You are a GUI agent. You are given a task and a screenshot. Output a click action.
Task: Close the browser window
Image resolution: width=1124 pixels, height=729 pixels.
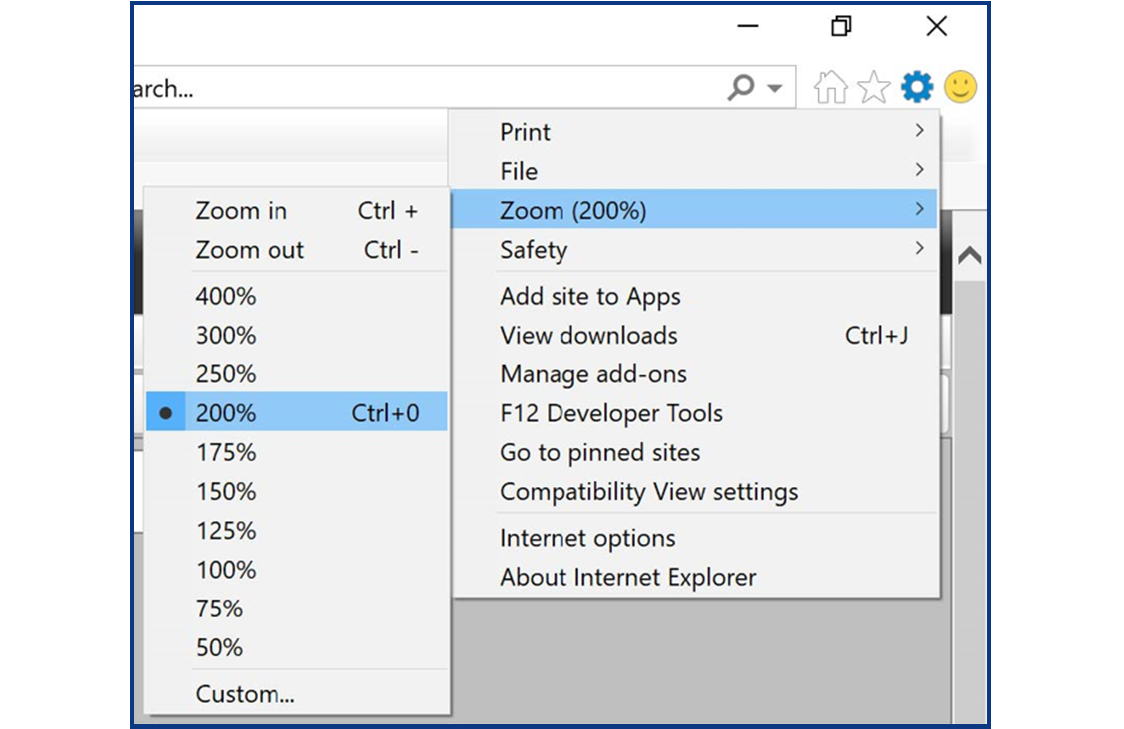click(x=936, y=27)
